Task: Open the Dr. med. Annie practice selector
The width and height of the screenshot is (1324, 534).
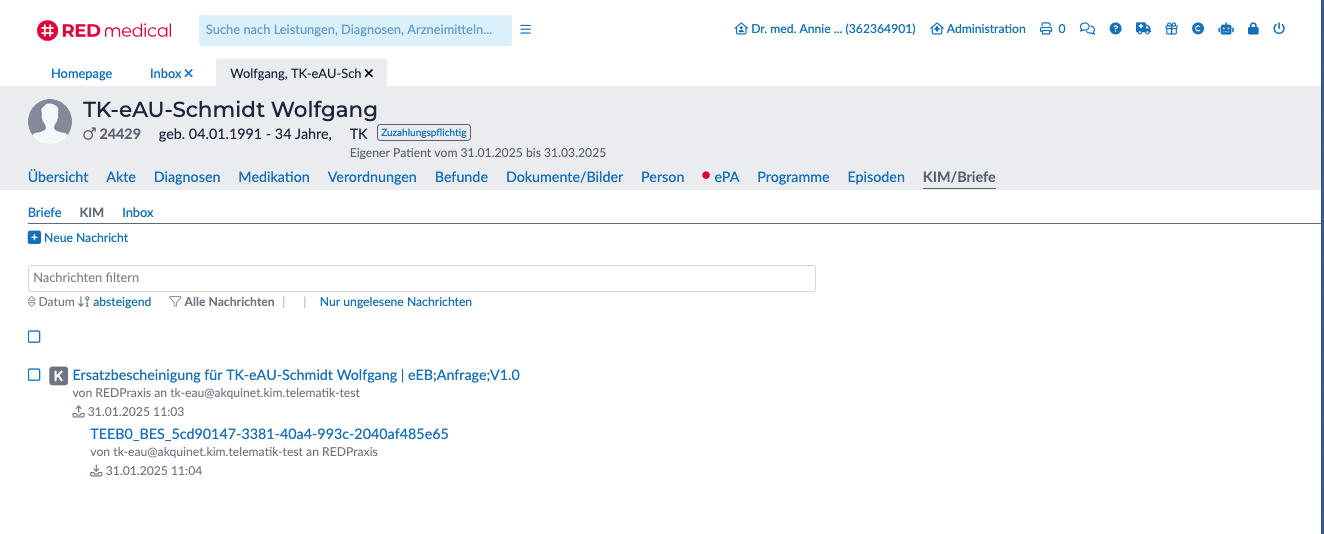Action: [x=825, y=29]
